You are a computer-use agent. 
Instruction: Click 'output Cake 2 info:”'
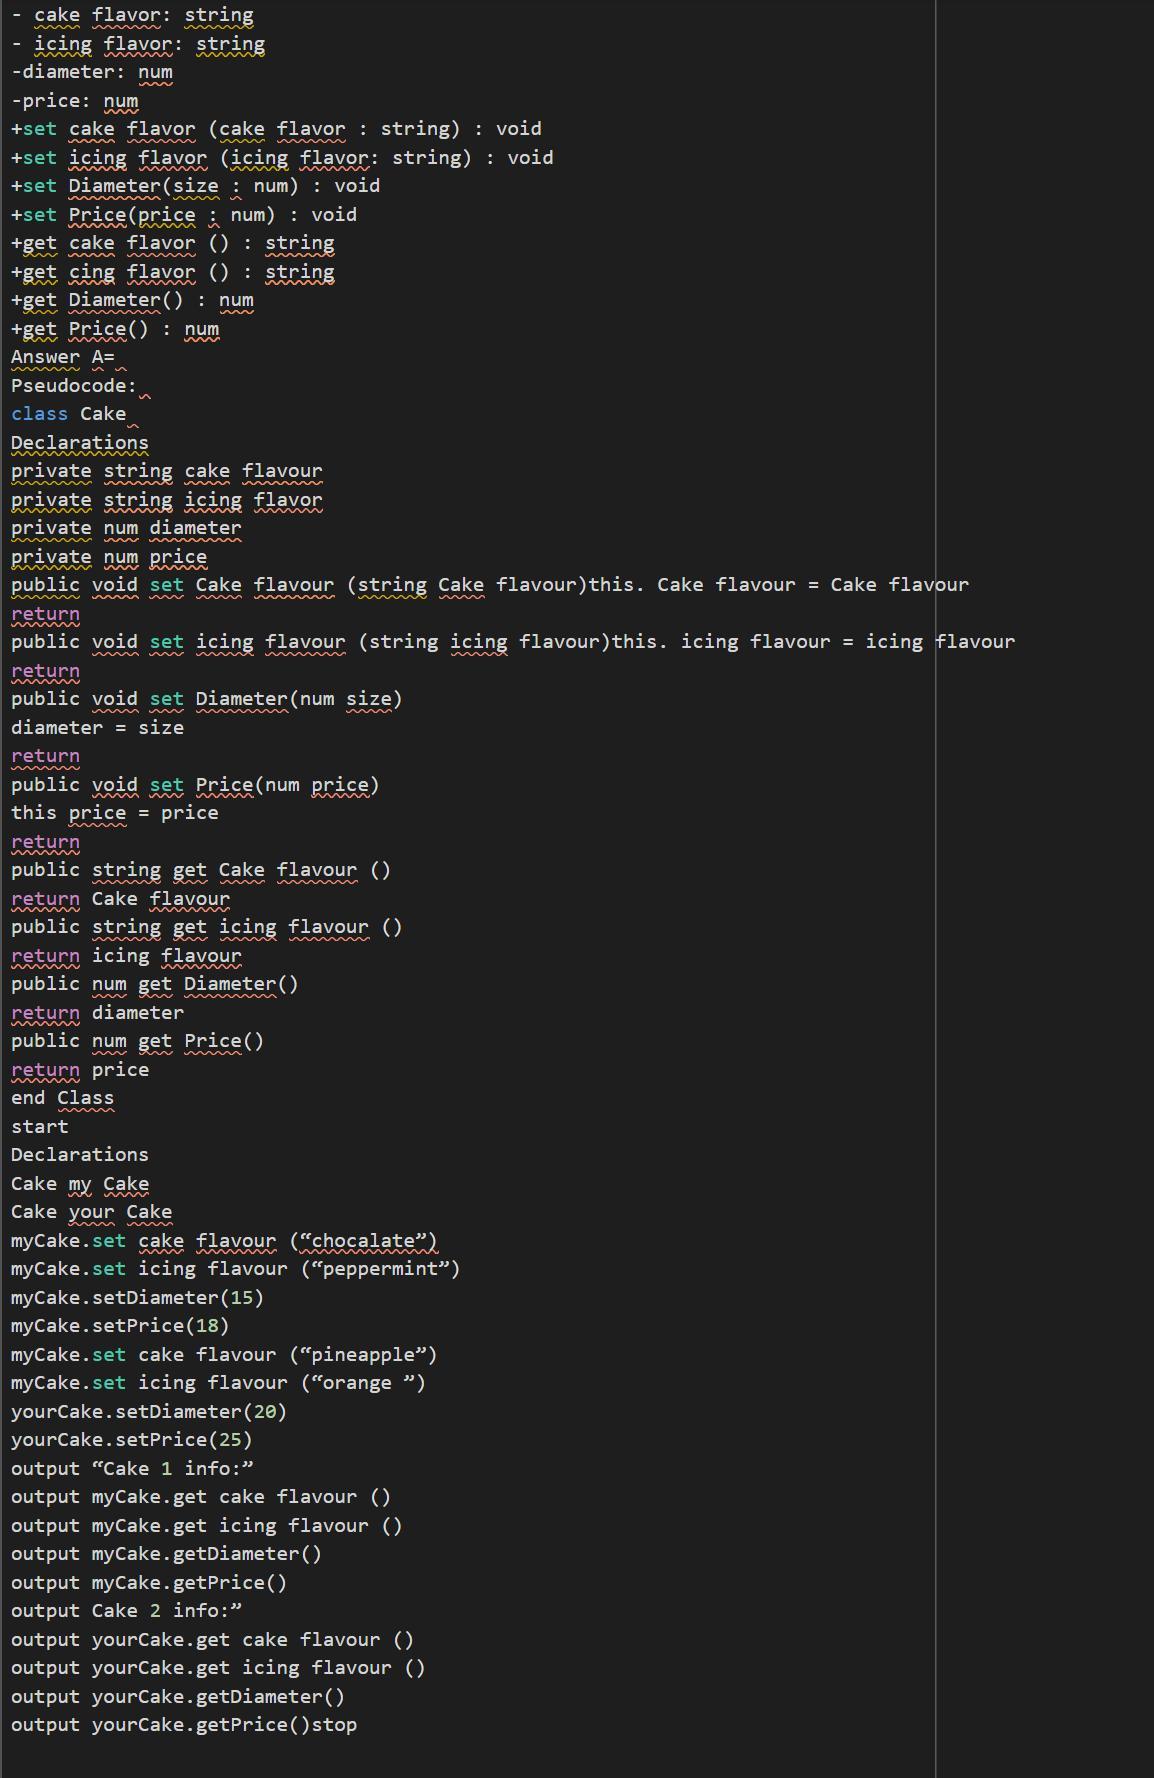click(127, 1611)
